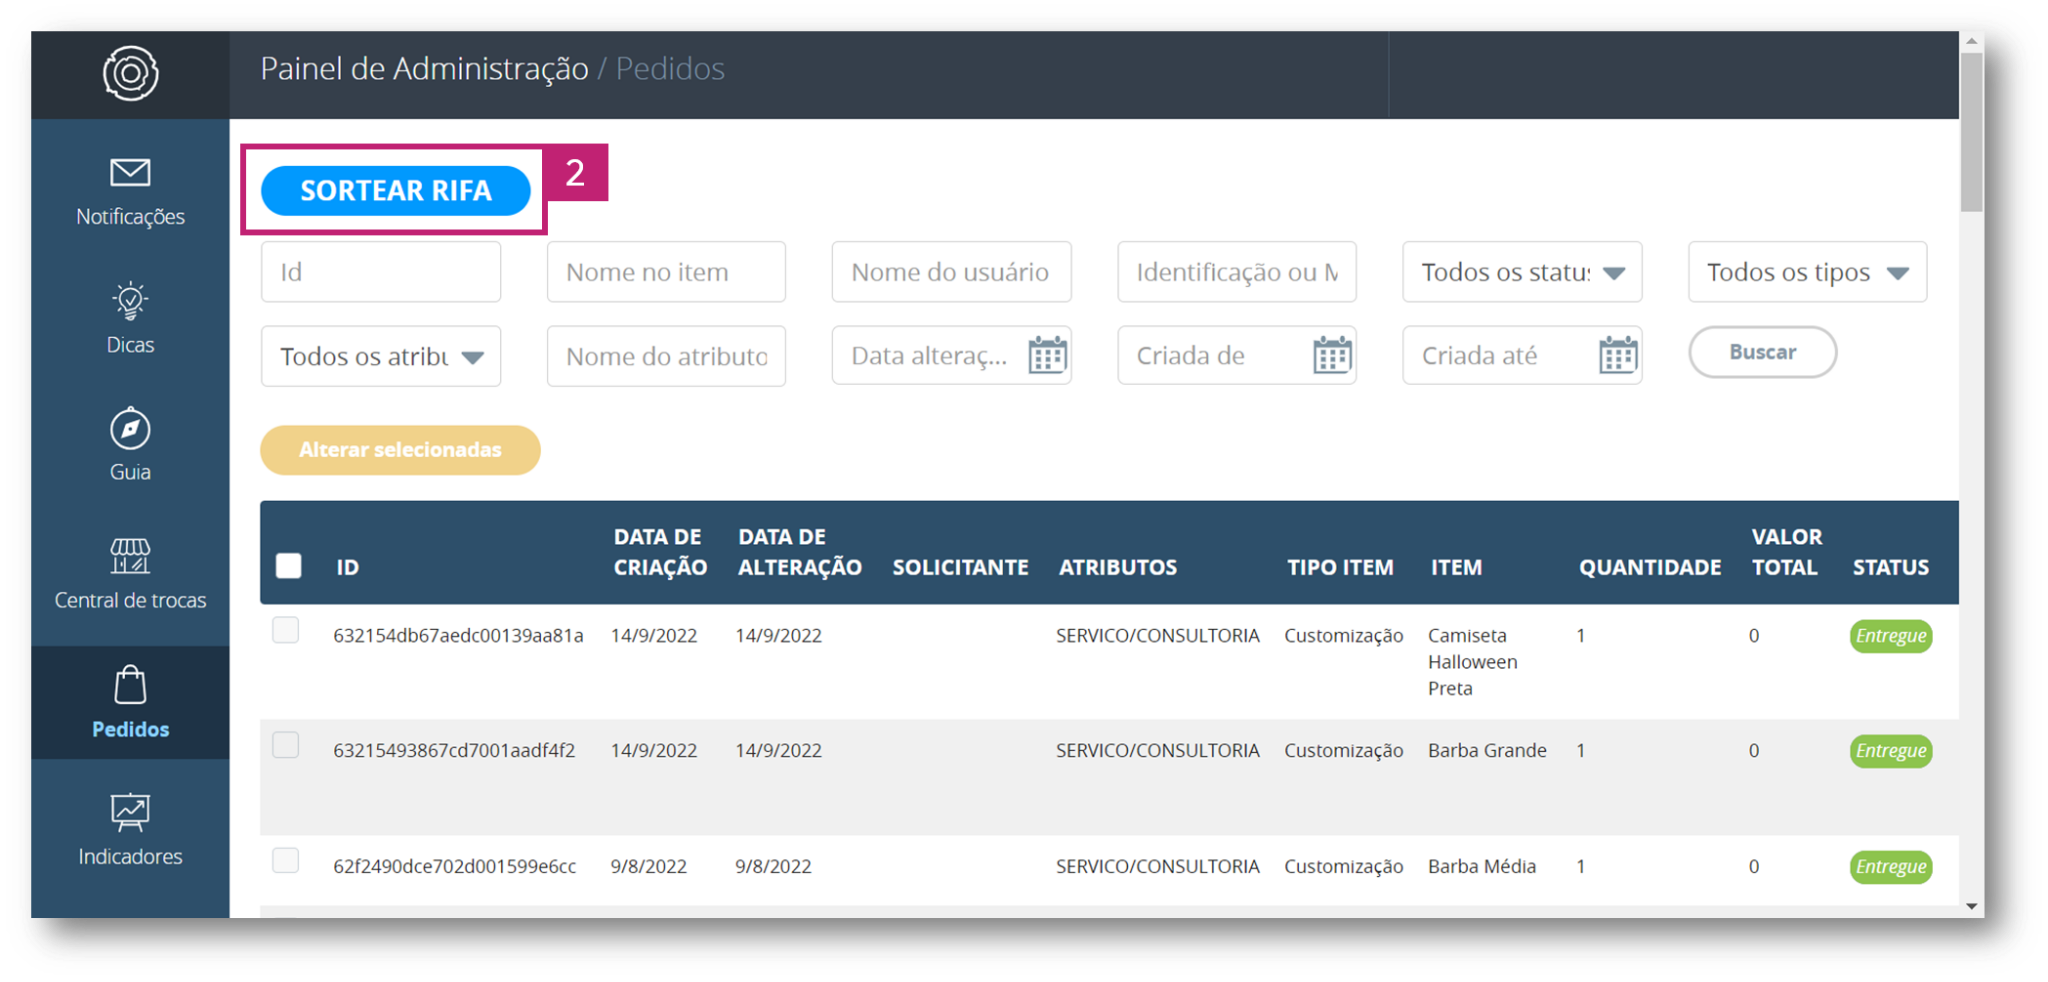Select Pedidos label in sidebar
The image size is (2048, 982).
[130, 729]
